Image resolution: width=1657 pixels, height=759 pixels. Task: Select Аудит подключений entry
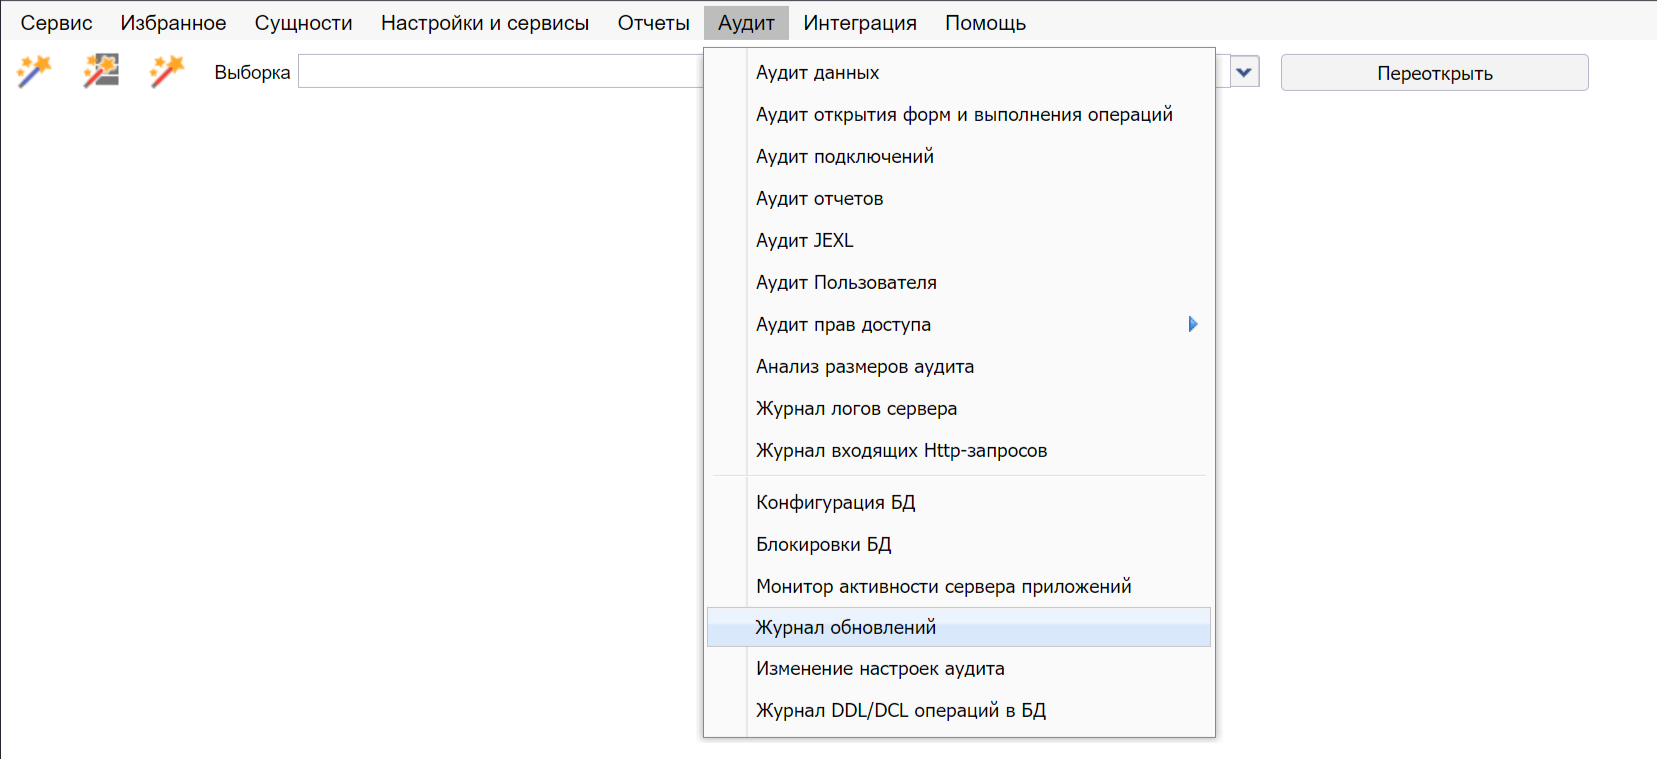click(x=959, y=156)
